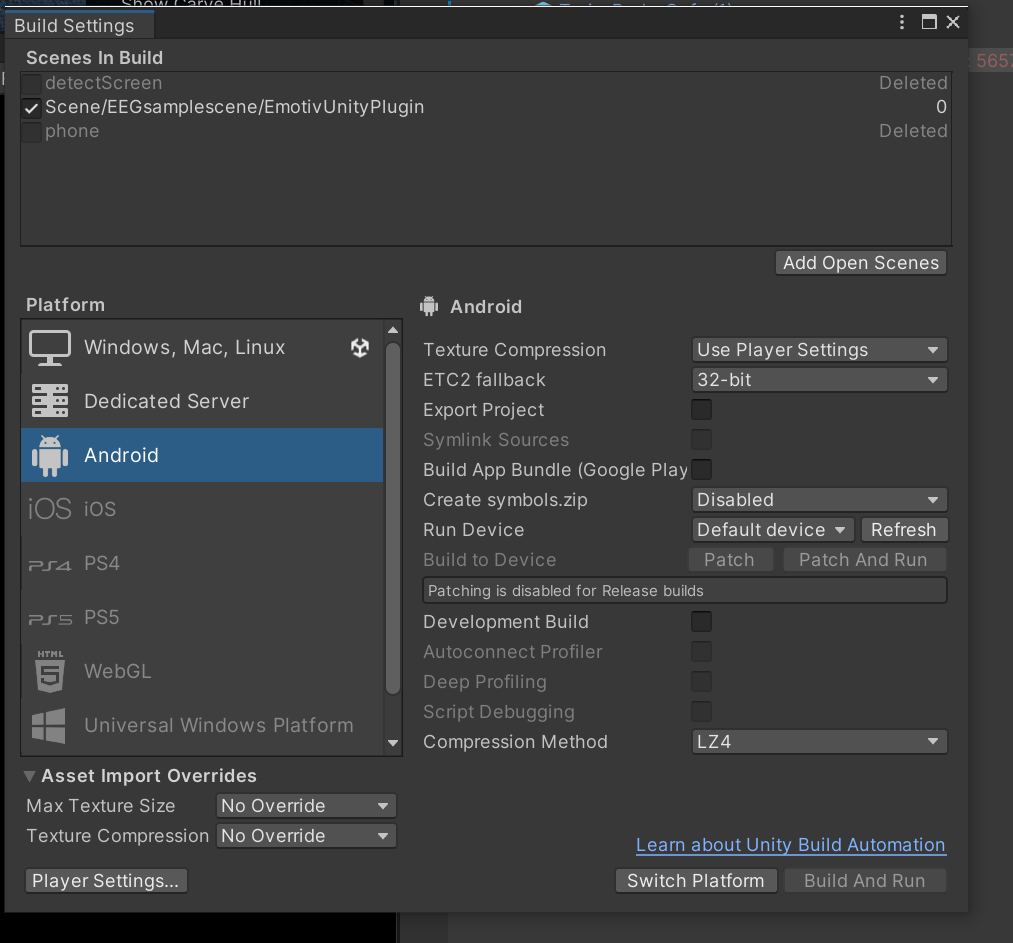Open Learn about Unity Build Automation link
Screen dimensions: 1013x943
tap(791, 845)
